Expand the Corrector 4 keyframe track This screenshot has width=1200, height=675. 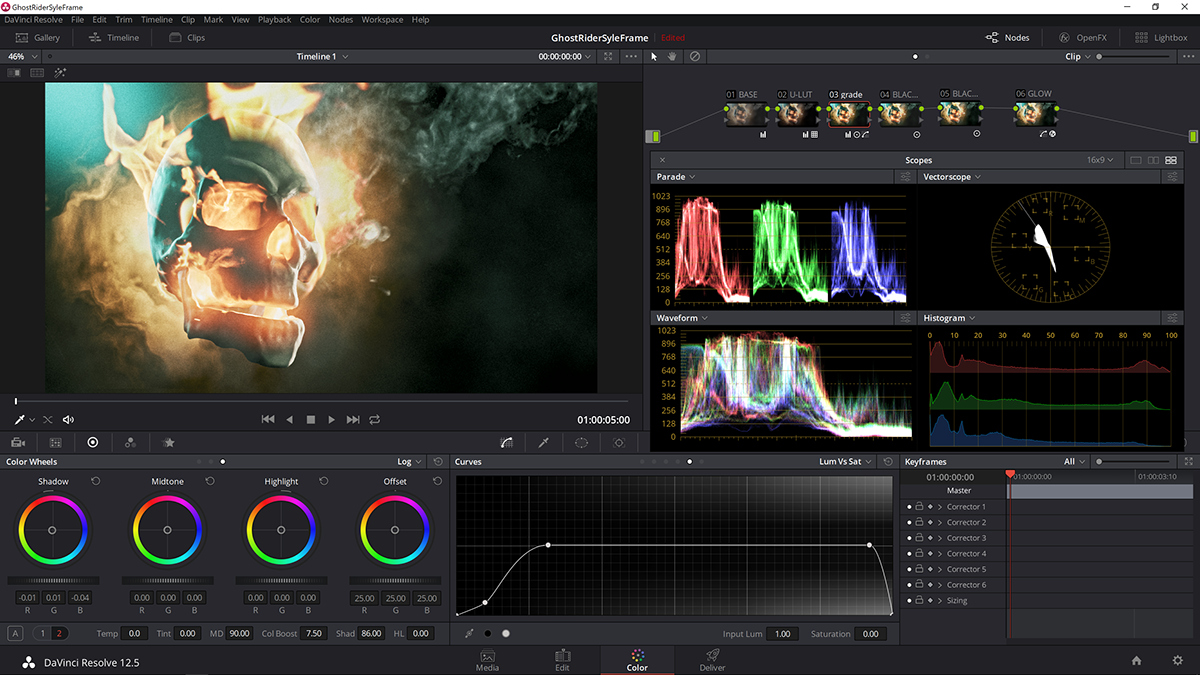pyautogui.click(x=940, y=554)
